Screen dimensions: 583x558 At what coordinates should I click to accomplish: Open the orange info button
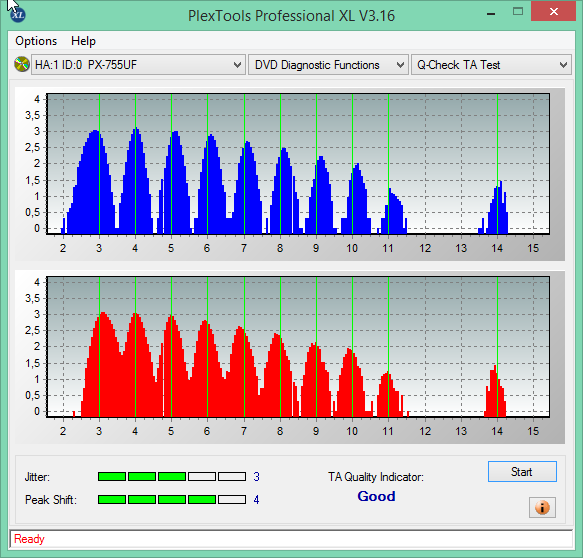[542, 507]
